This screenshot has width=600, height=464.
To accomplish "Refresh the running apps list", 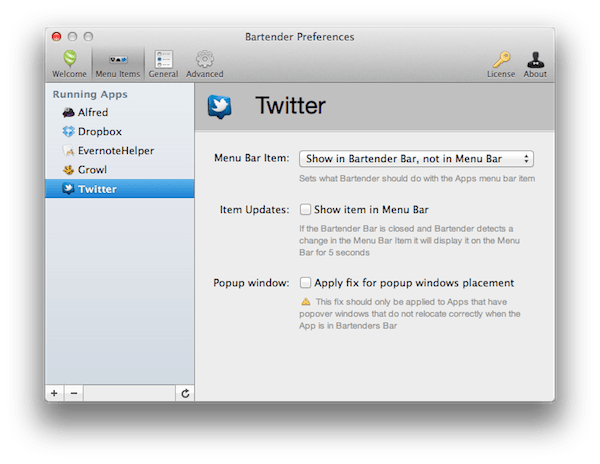I will tap(185, 393).
